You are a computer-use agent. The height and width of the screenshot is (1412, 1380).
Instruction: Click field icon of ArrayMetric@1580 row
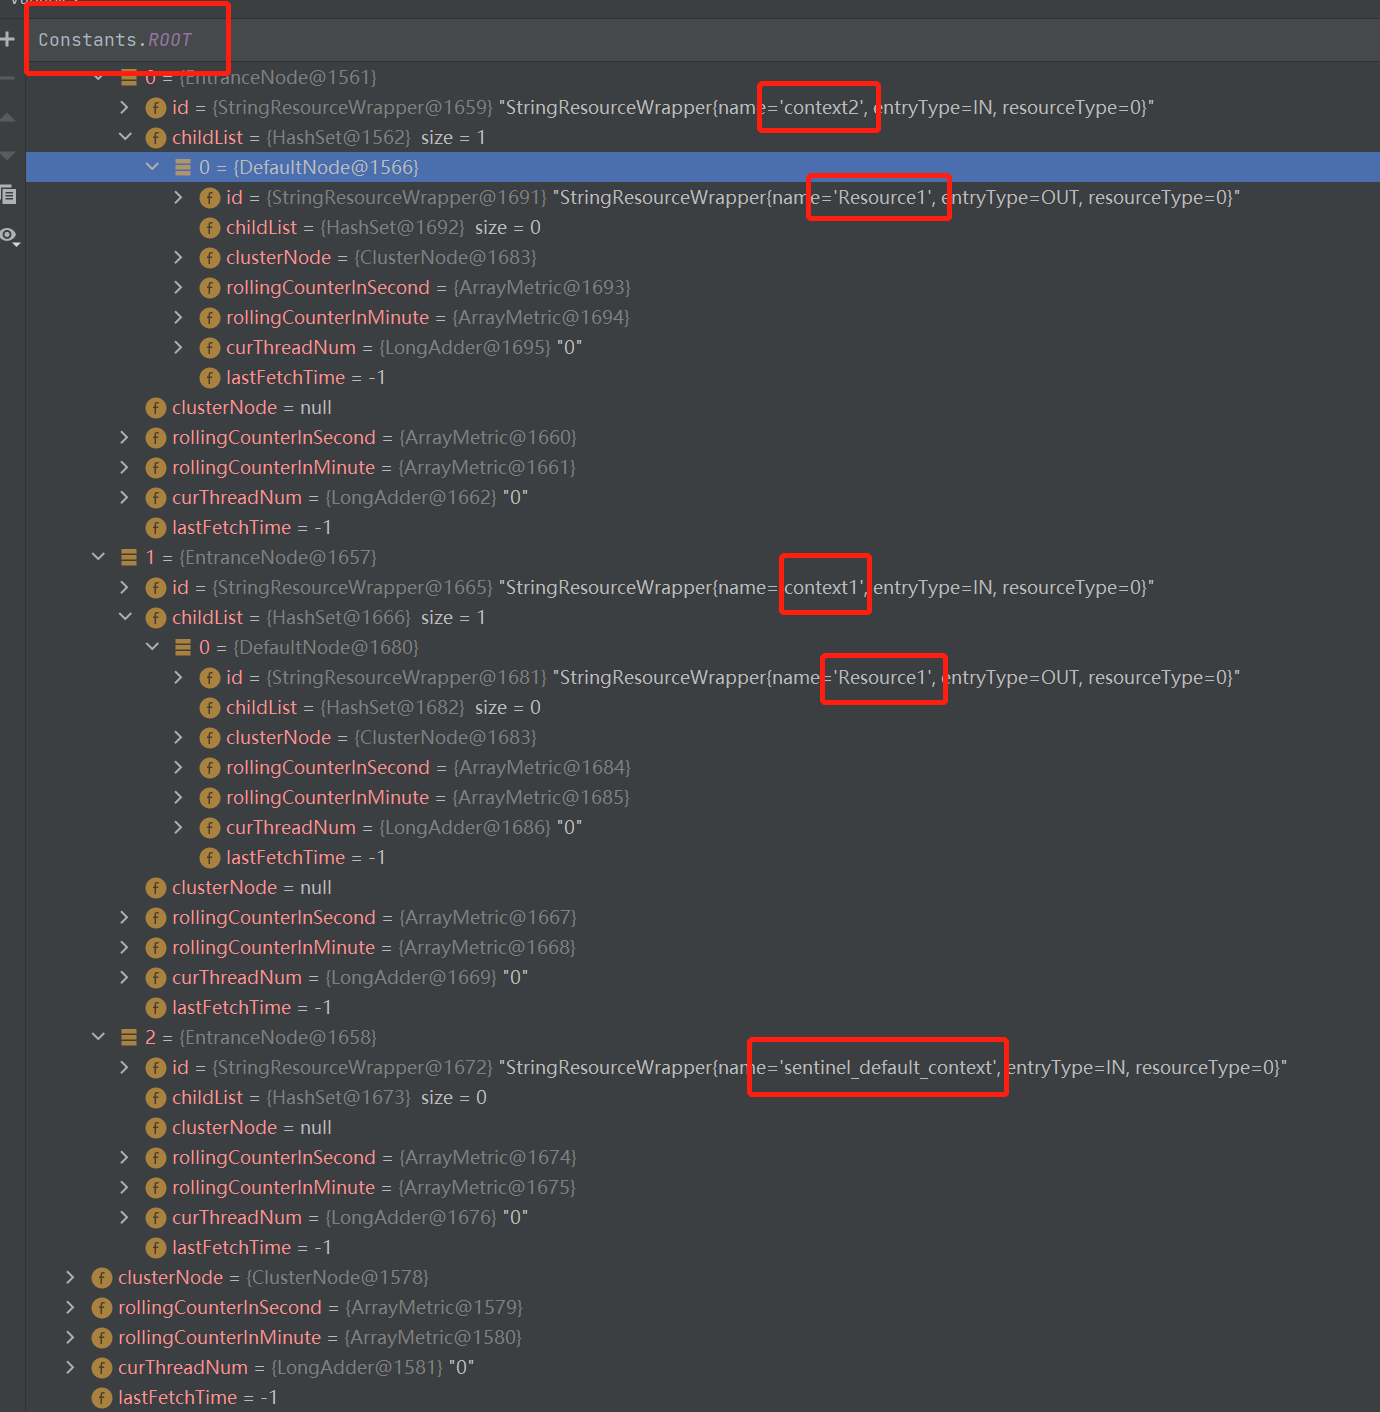click(102, 1338)
